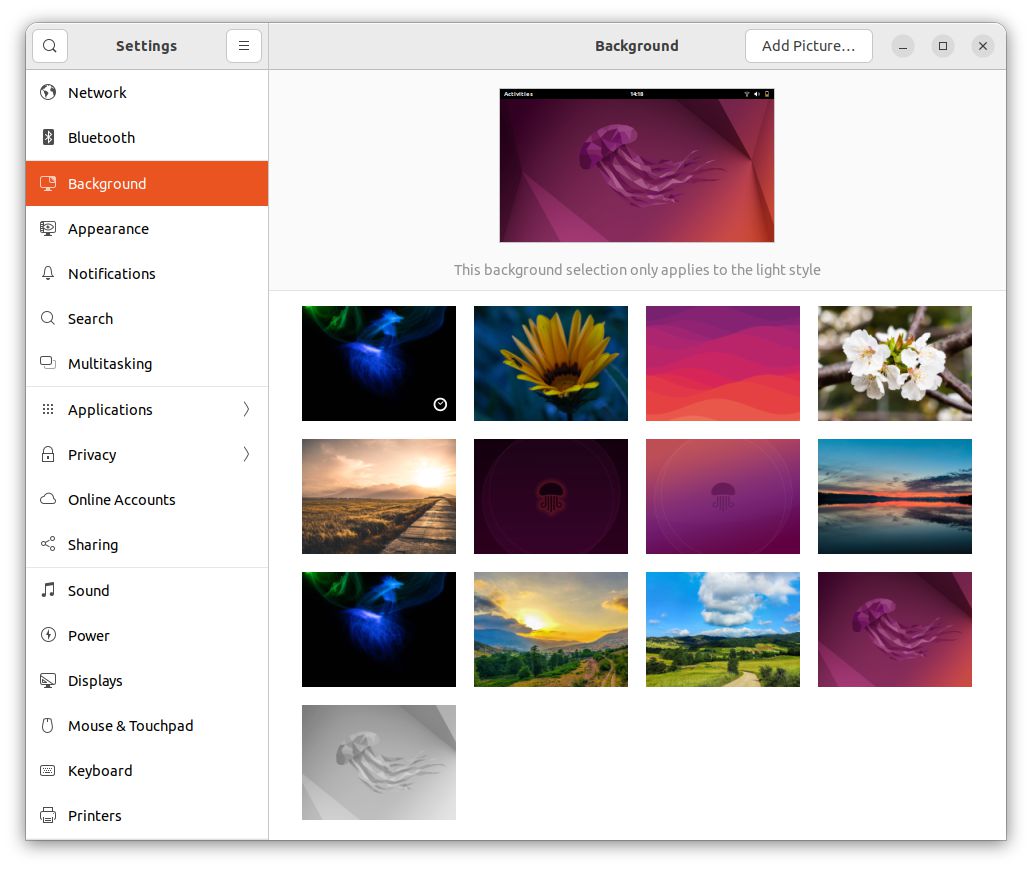Select the yellow flower wallpaper

[x=550, y=363]
